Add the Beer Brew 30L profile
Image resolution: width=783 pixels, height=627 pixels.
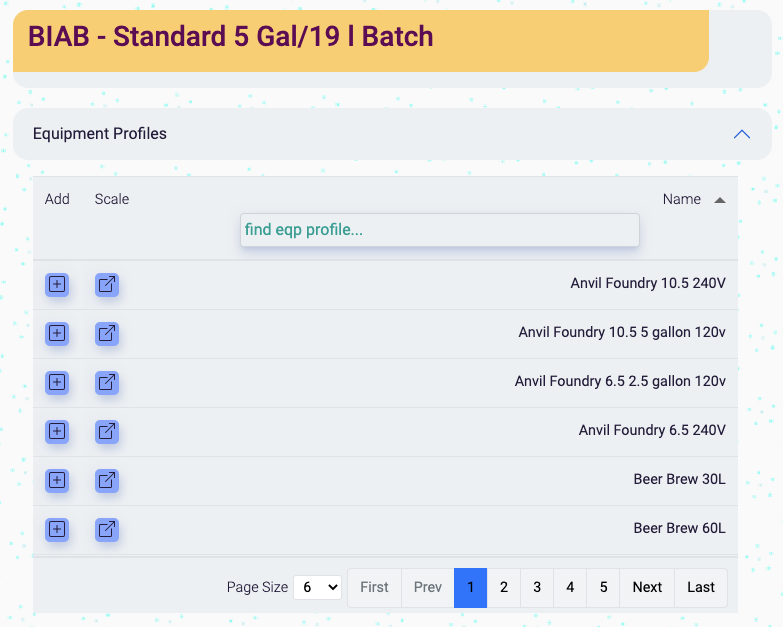57,480
